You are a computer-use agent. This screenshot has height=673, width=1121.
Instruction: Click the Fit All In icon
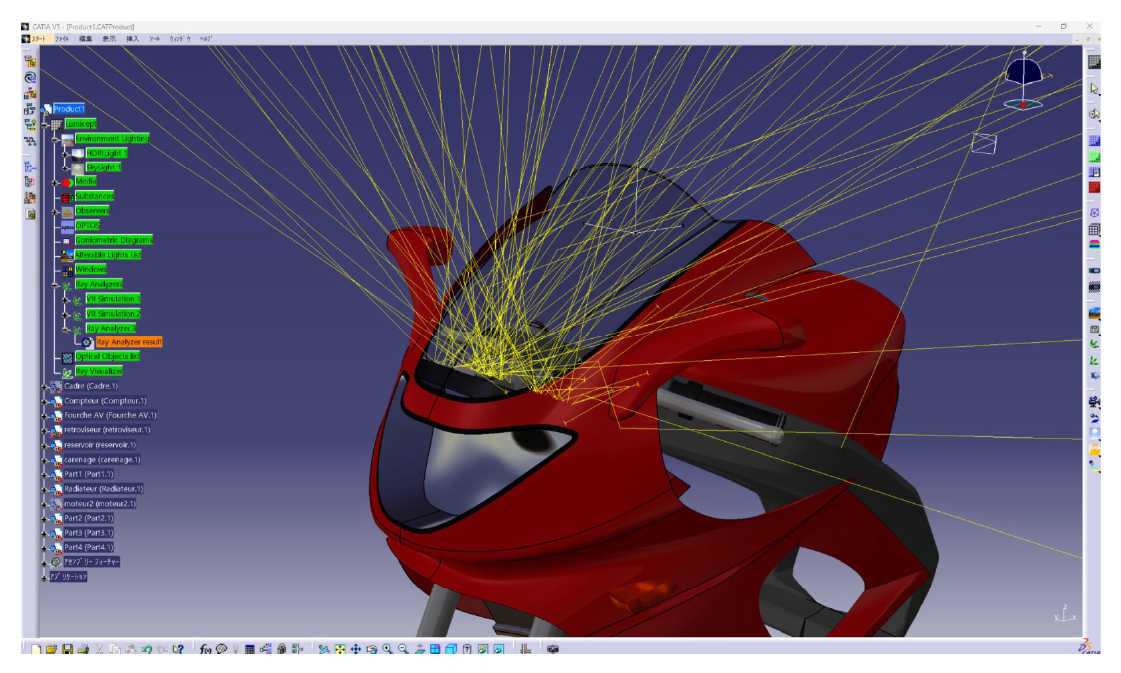click(340, 649)
